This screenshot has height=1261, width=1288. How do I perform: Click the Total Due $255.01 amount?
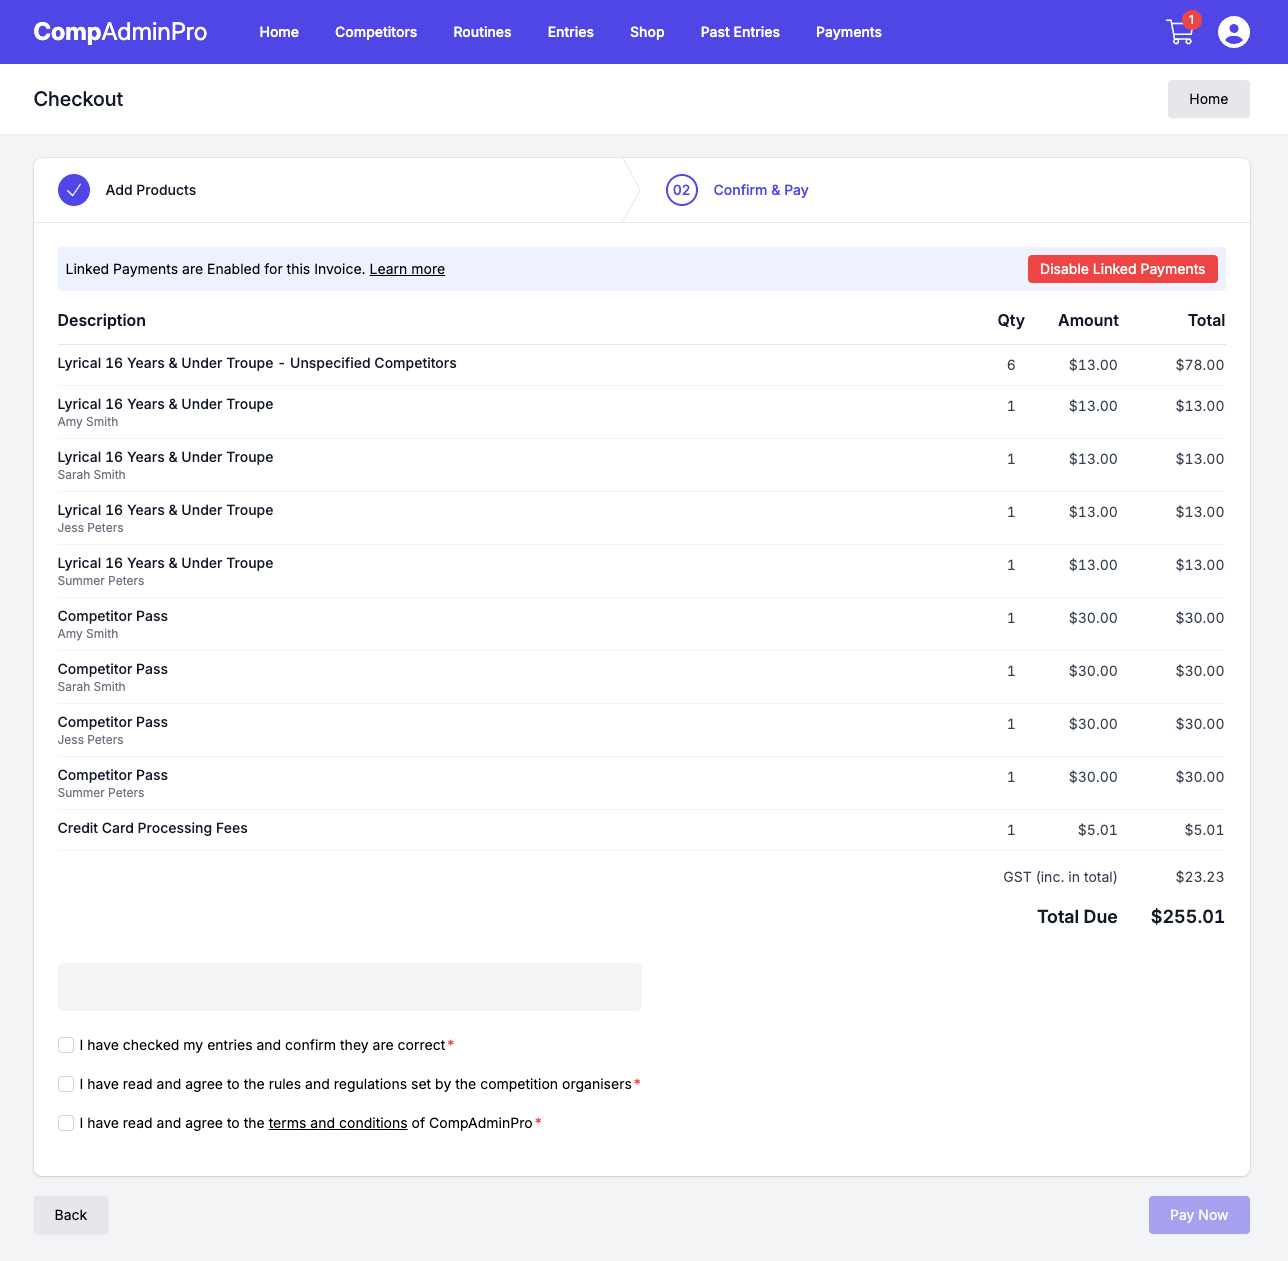point(1188,917)
